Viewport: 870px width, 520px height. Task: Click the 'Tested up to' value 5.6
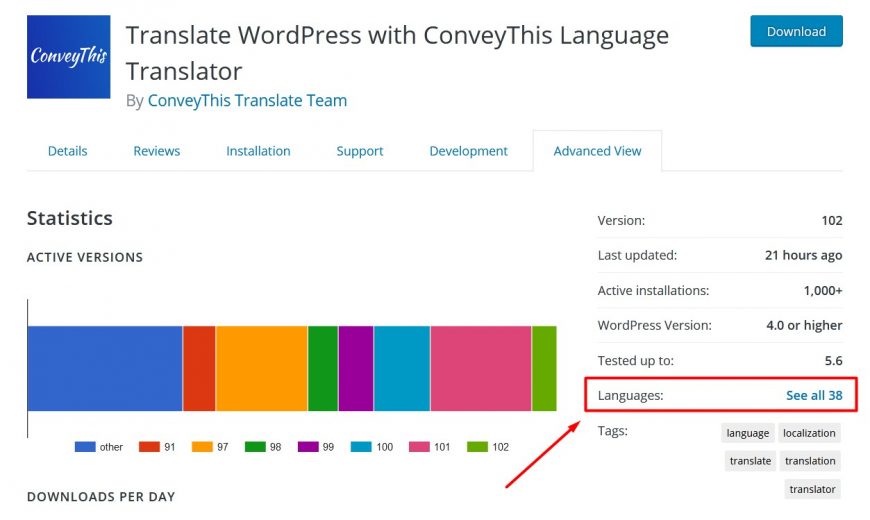click(x=833, y=361)
